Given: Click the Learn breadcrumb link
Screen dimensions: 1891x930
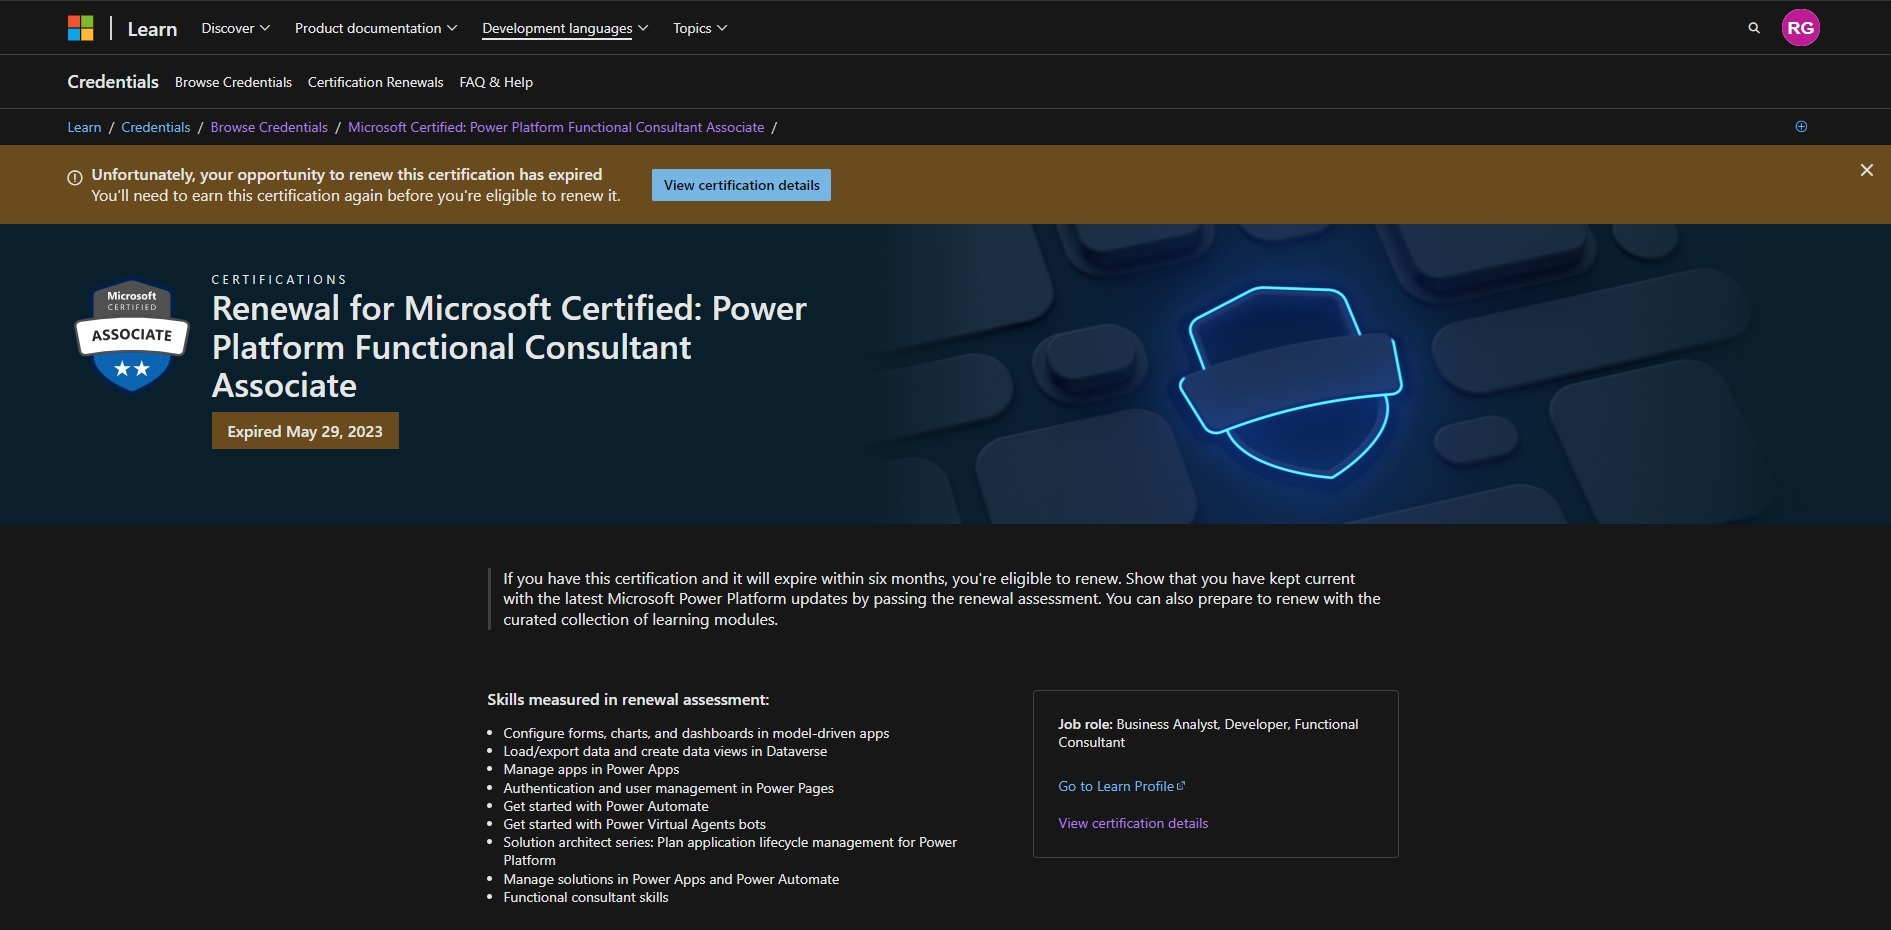Looking at the screenshot, I should pos(84,127).
